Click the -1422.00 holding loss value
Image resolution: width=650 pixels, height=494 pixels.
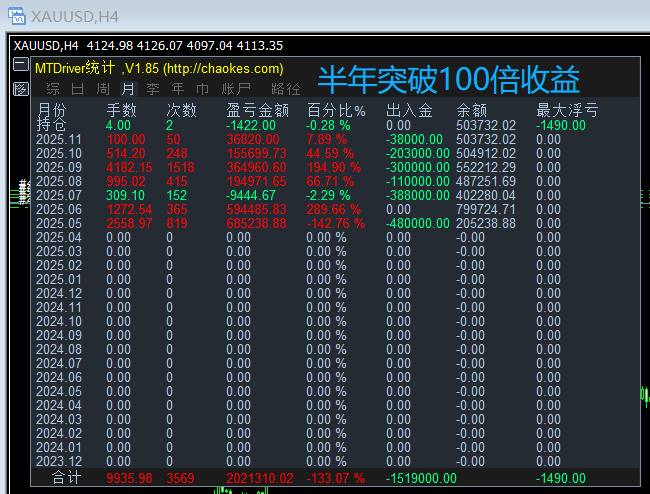coord(251,125)
